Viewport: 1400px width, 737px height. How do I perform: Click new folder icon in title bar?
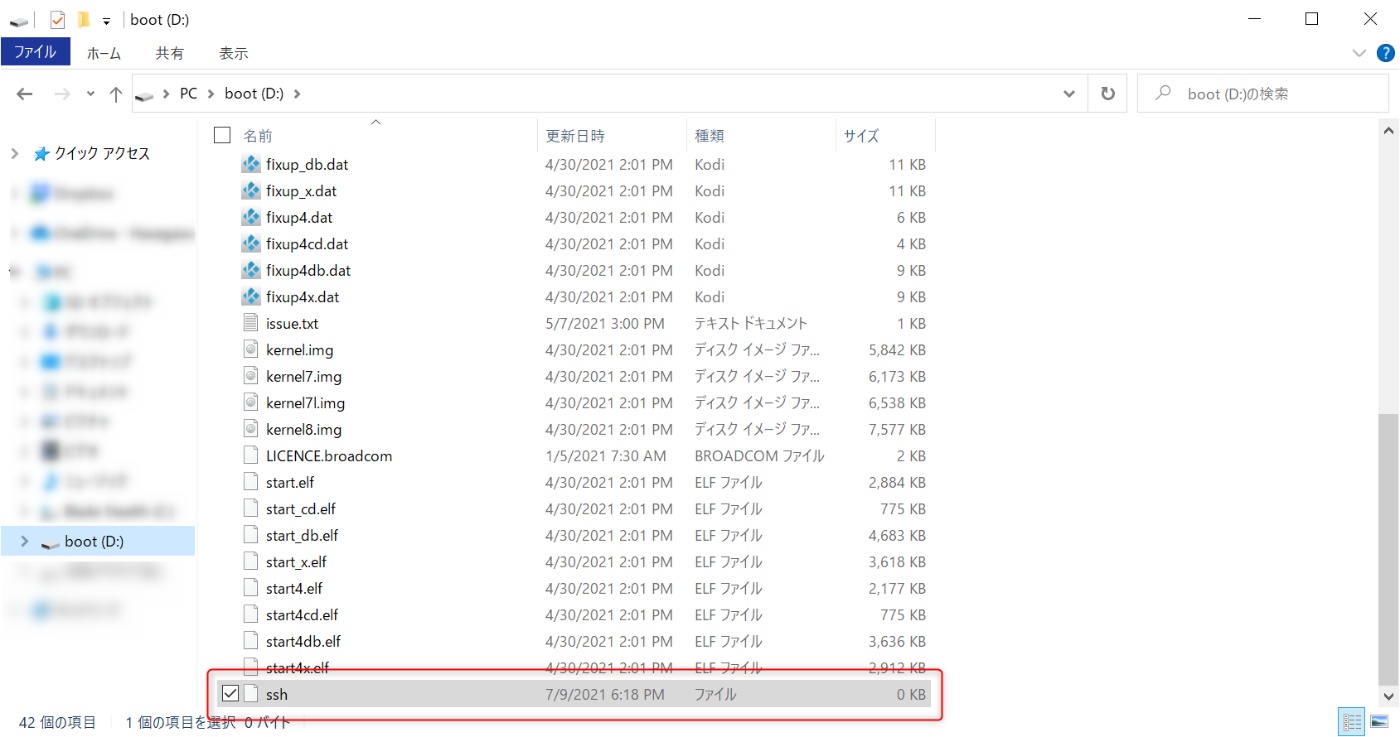tap(84, 19)
